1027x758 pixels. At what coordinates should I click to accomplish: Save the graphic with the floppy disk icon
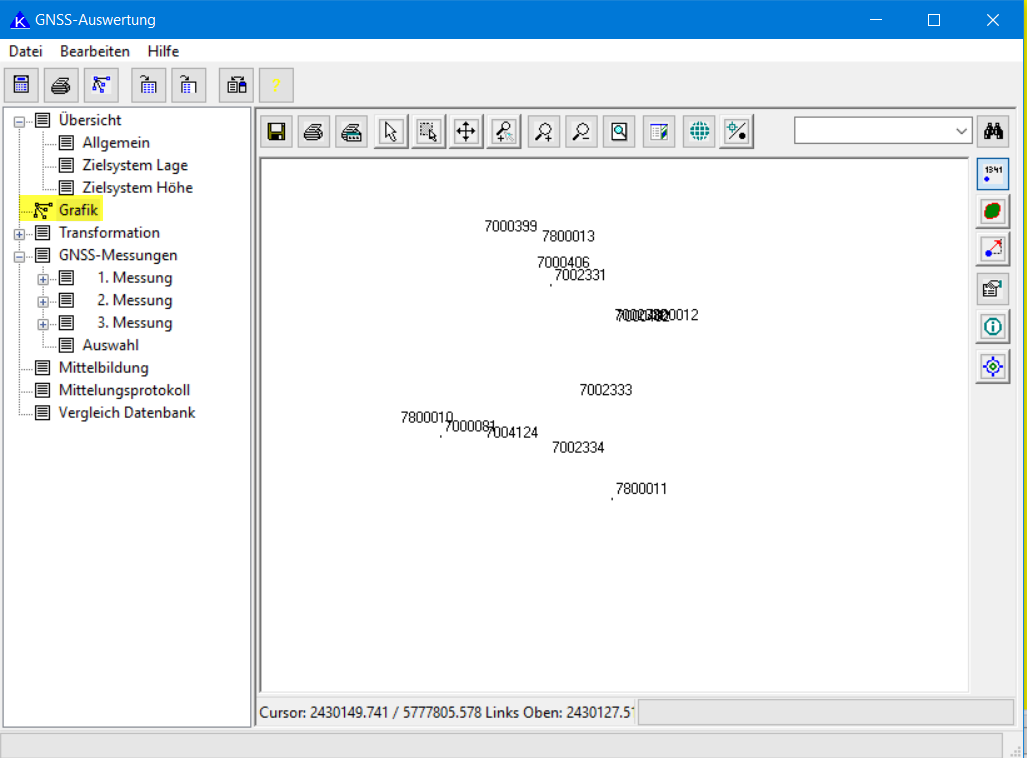276,131
